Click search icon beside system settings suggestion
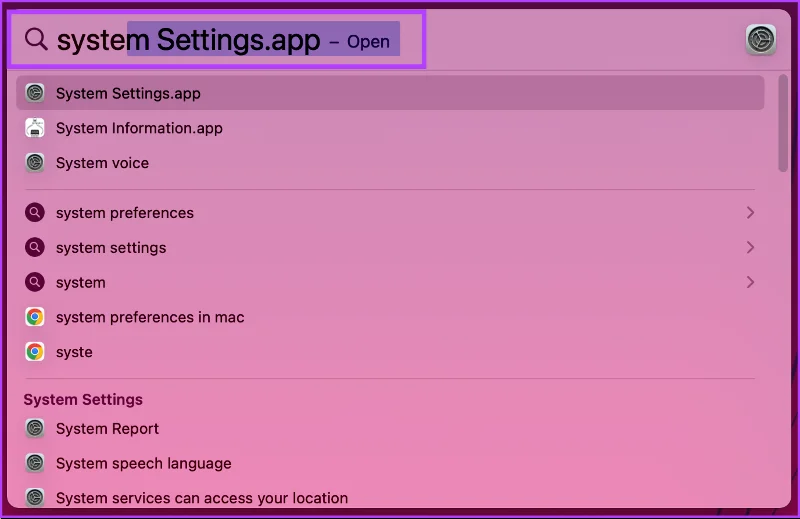 tap(35, 247)
